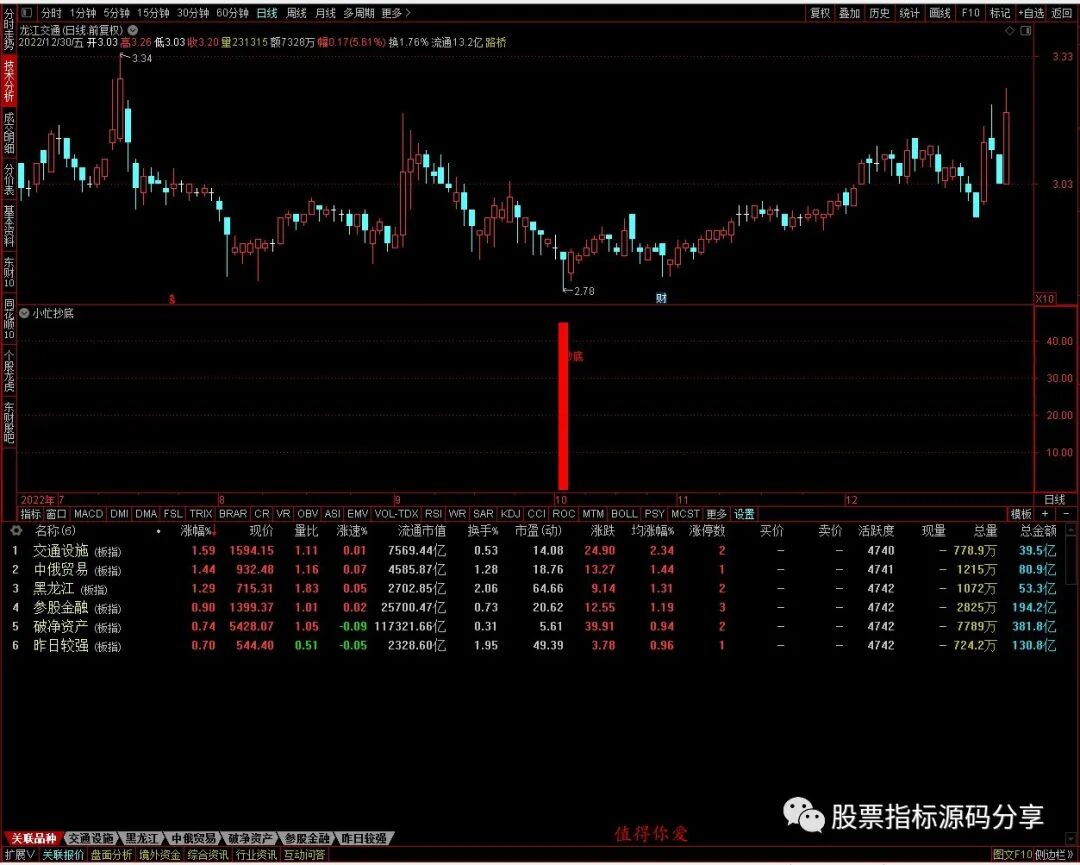Switch to 60分钟 period

point(232,12)
